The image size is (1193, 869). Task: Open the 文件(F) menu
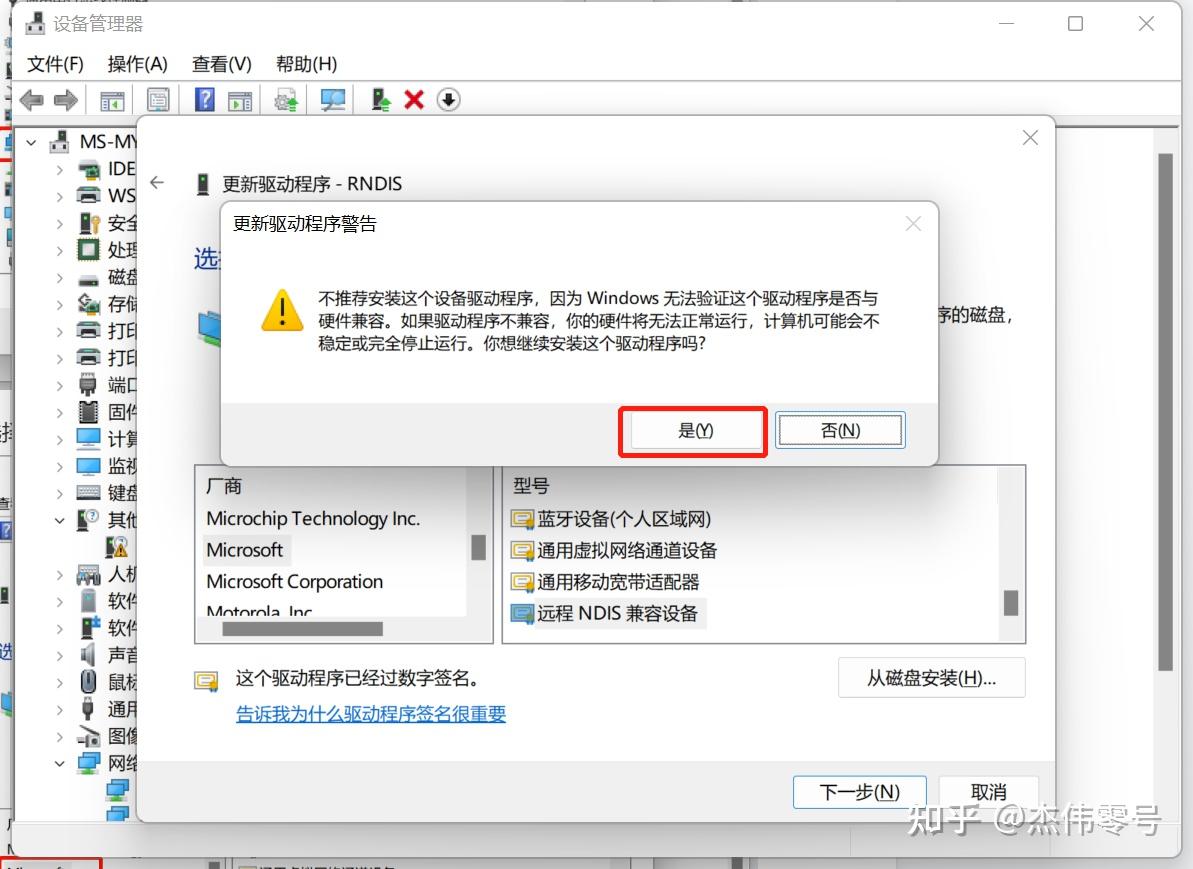click(56, 64)
